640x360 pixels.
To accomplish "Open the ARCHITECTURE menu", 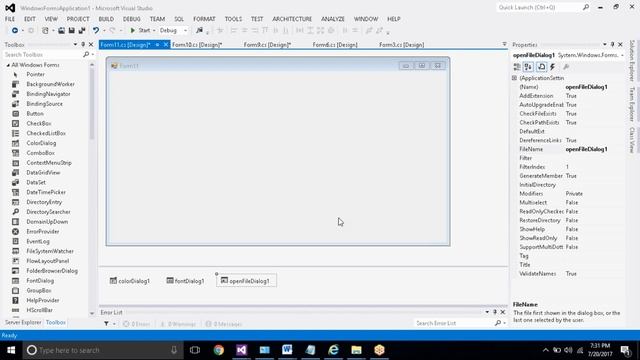I will pos(292,19).
